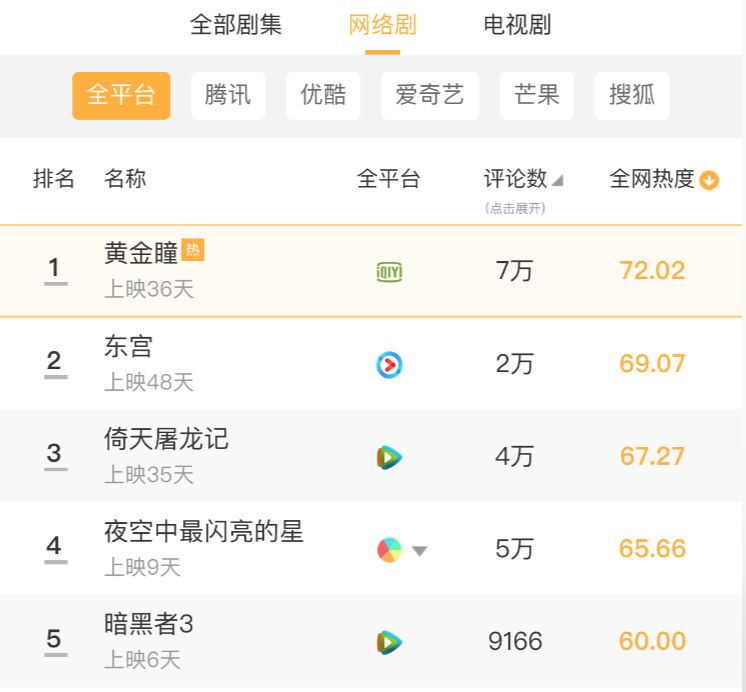Filter by 优酷 platform
This screenshot has width=746, height=692.
[323, 95]
